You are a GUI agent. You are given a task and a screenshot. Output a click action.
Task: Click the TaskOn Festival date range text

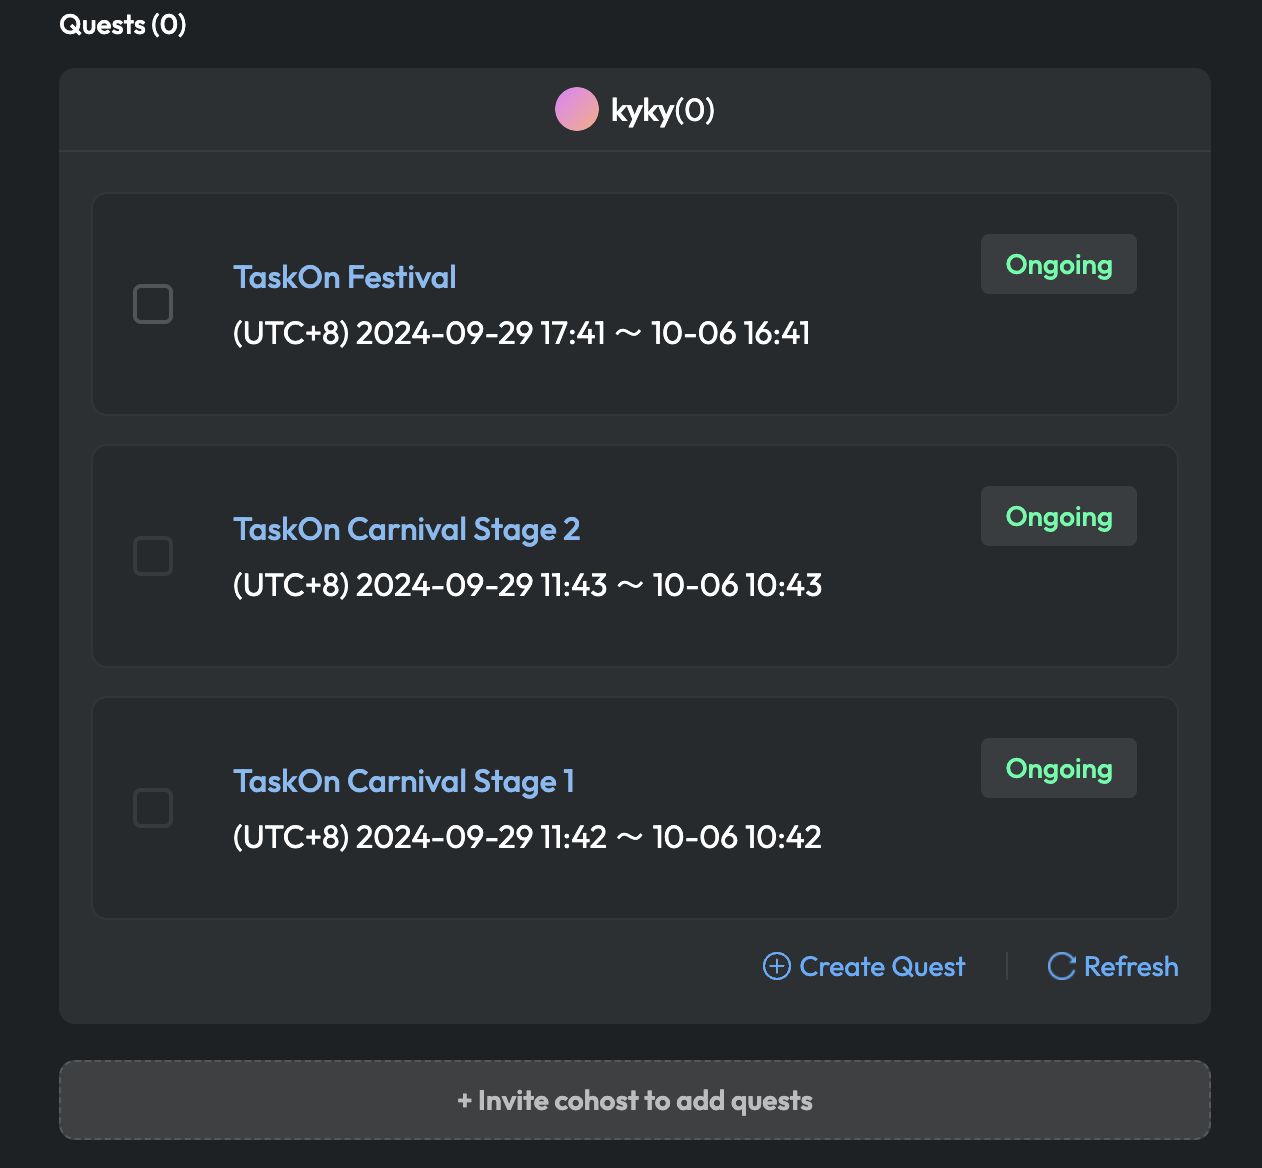pyautogui.click(x=521, y=333)
